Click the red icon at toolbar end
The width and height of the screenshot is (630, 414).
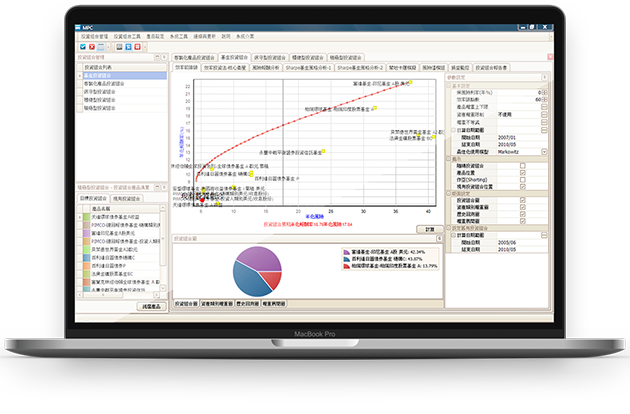point(138,46)
